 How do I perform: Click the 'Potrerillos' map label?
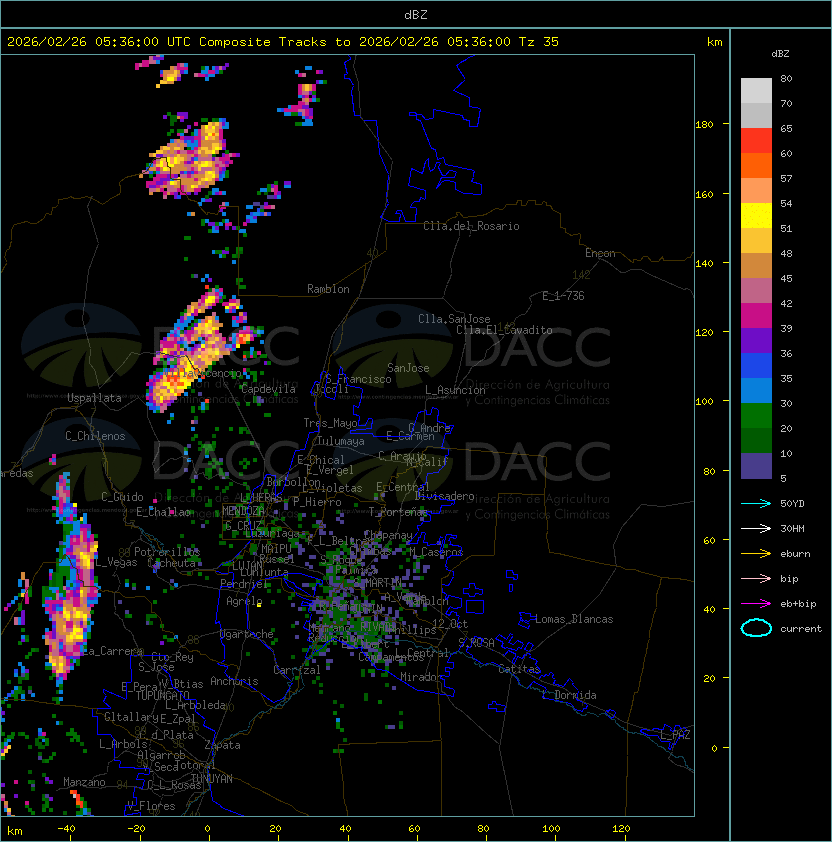tap(167, 551)
